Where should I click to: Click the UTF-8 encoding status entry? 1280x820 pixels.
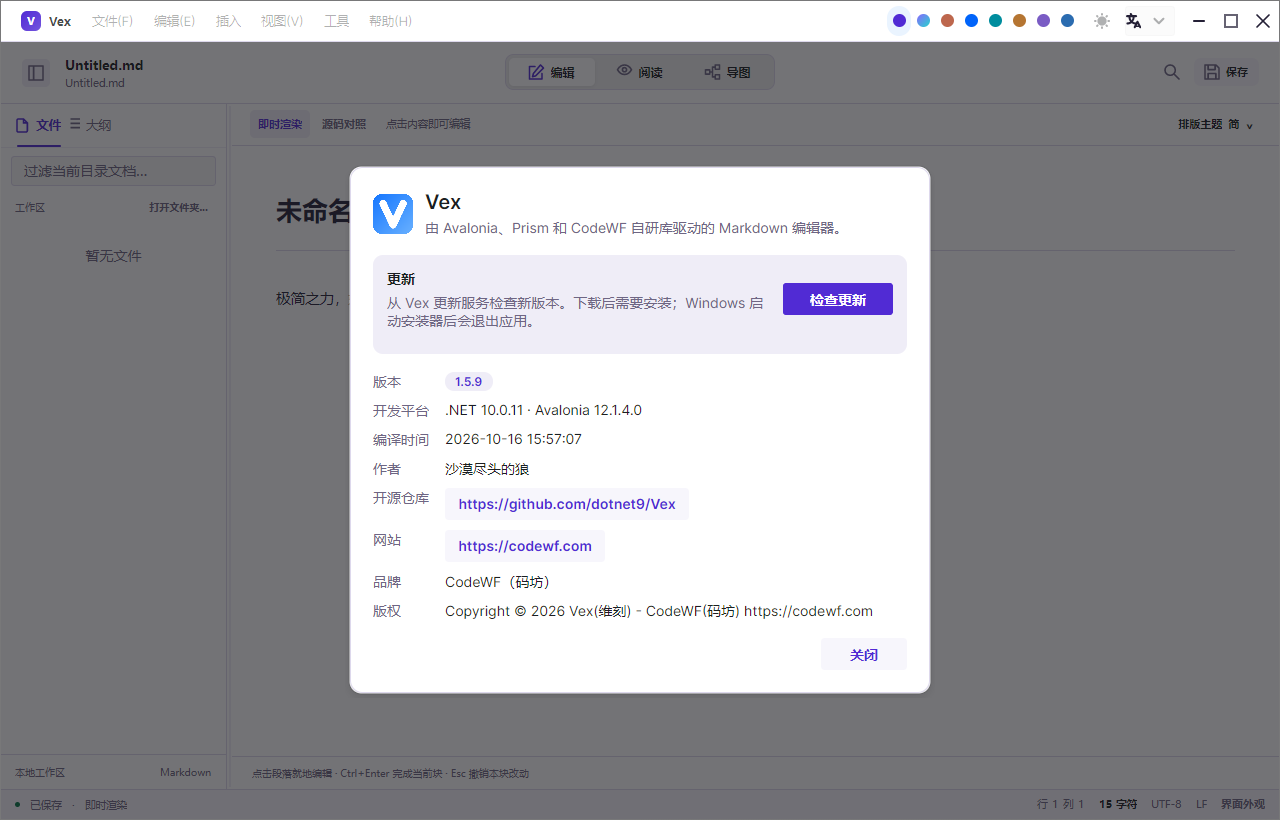[1166, 804]
